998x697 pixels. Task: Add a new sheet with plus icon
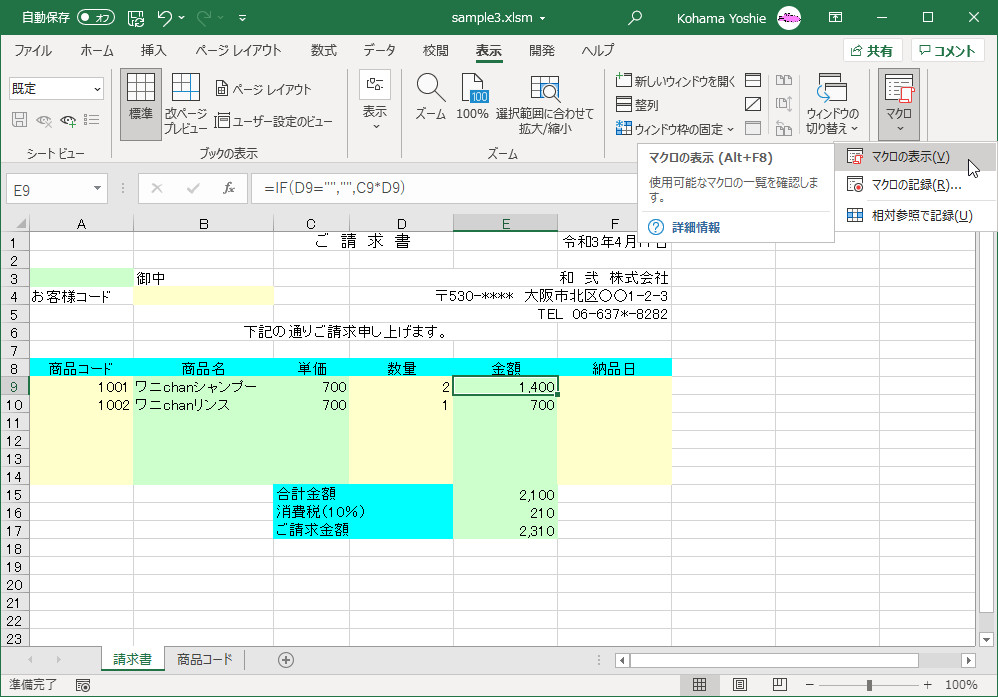click(x=286, y=660)
